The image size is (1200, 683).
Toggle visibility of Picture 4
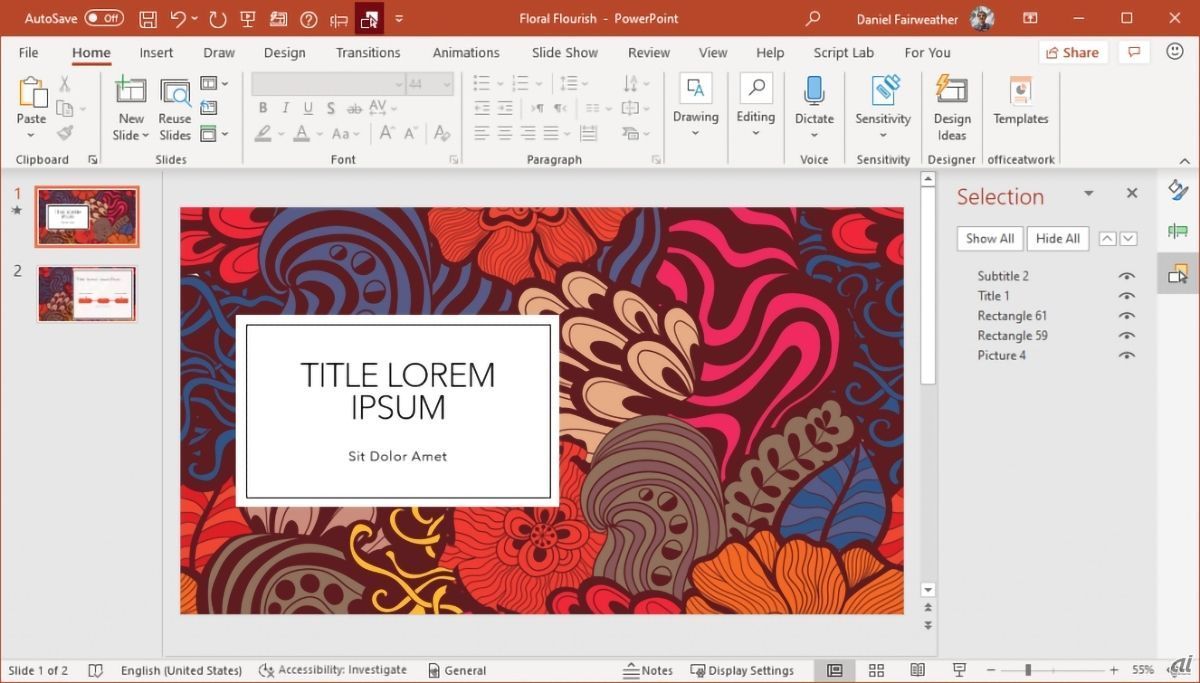click(x=1127, y=356)
